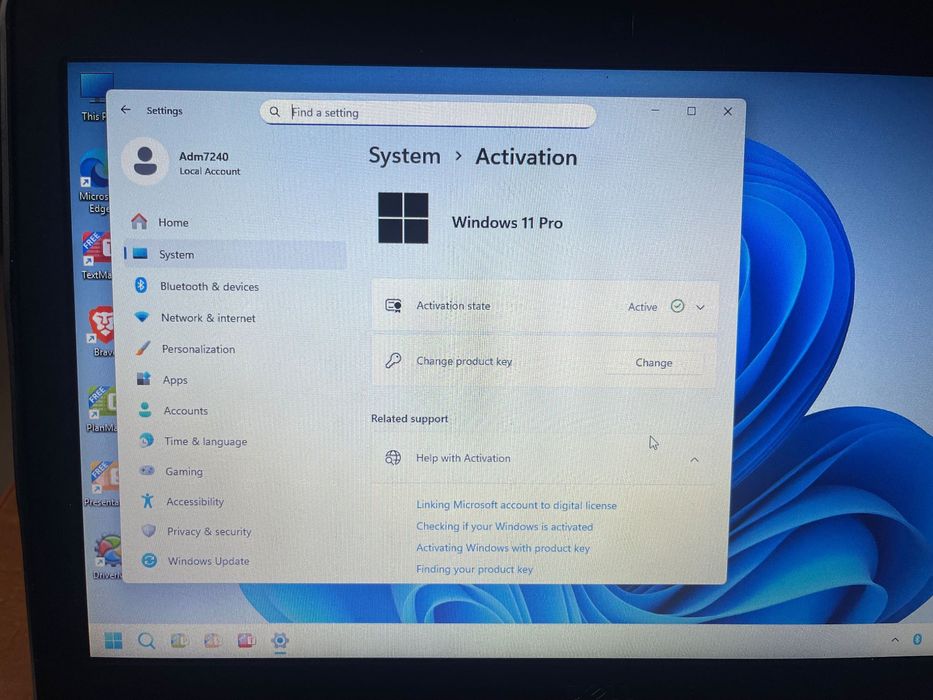Click the Time & language globe-clock icon

[146, 440]
